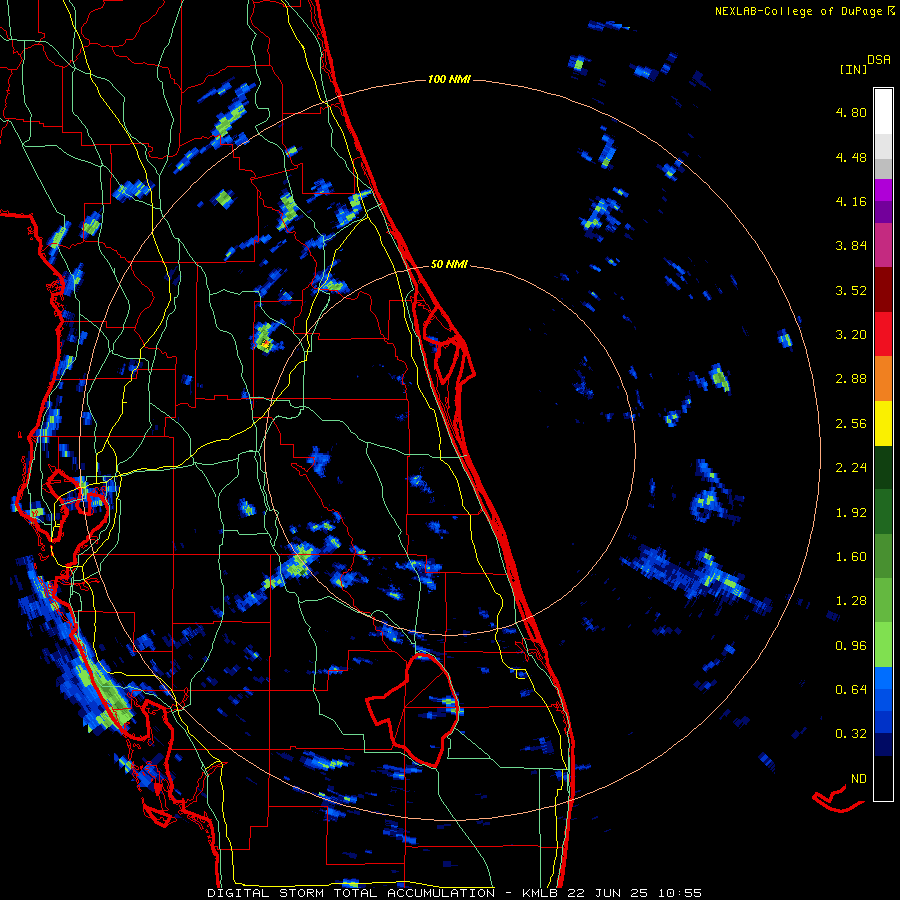
Task: Click the 0.32 legend value
Action: click(851, 734)
